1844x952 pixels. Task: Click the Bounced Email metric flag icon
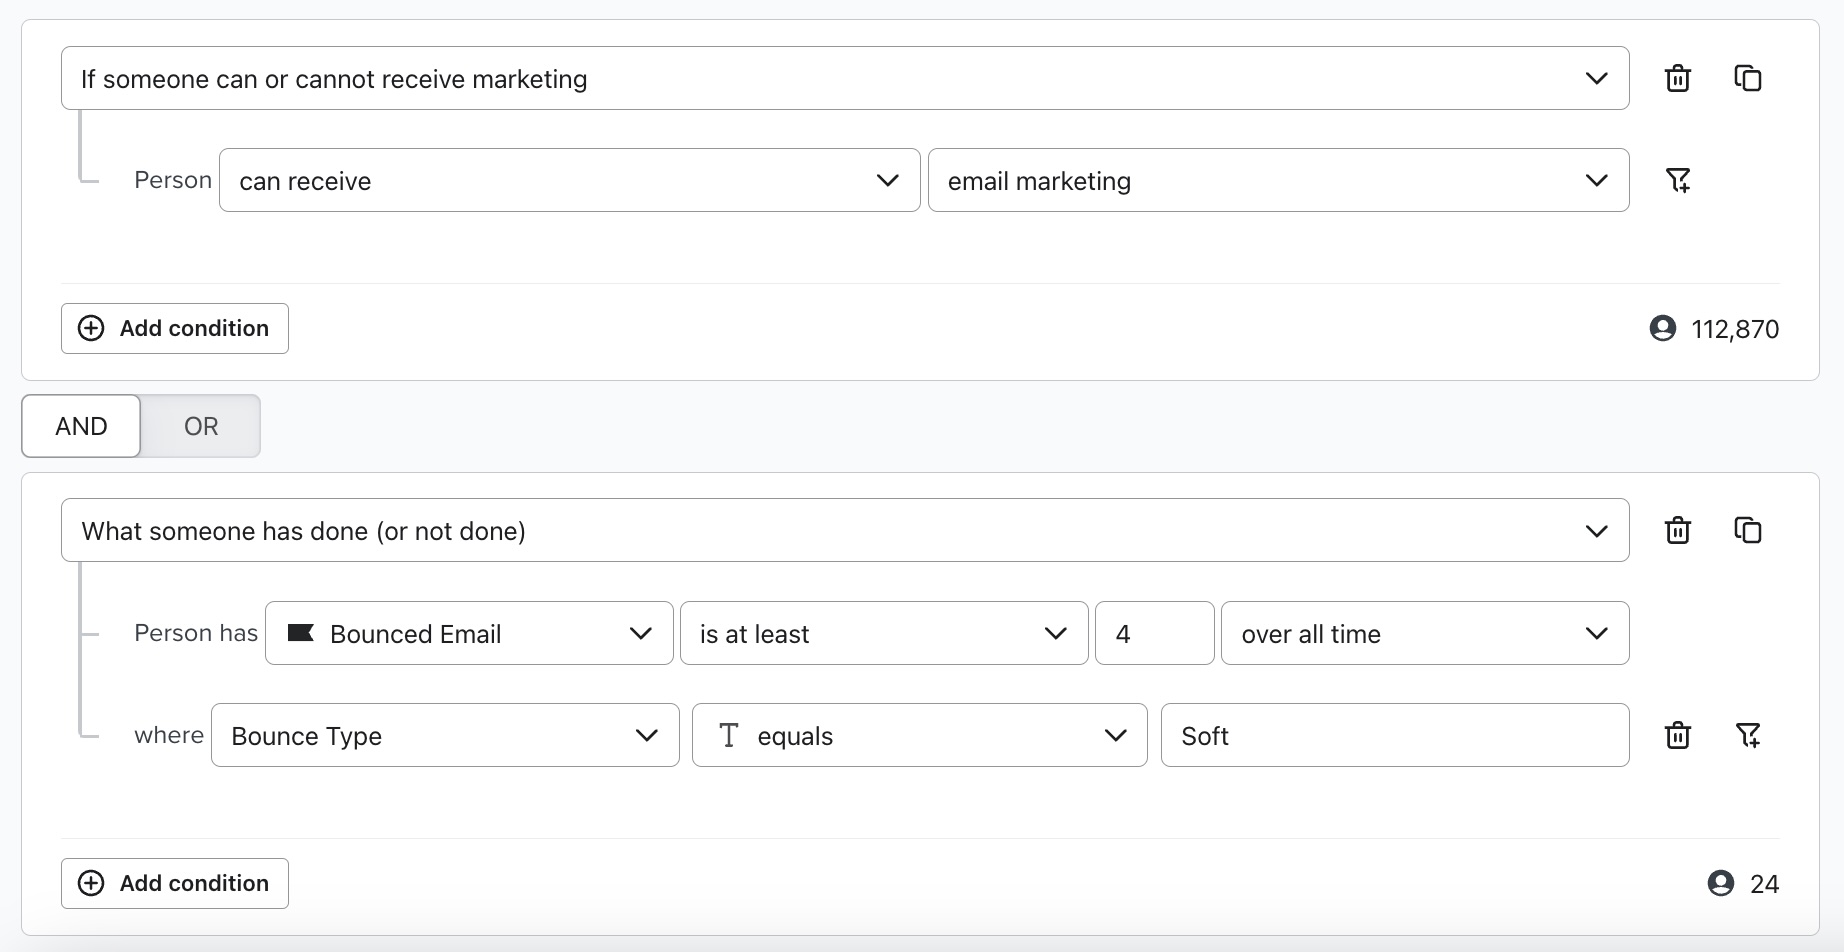[301, 633]
